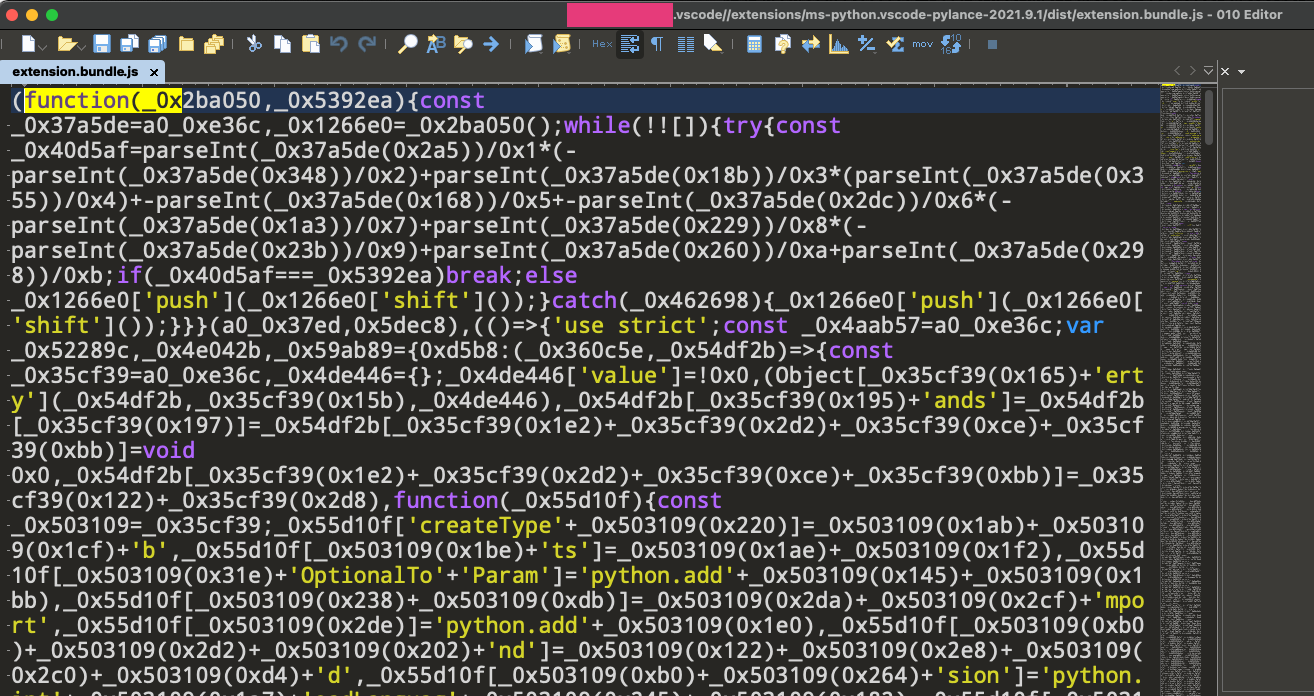Viewport: 1314px width, 696px height.
Task: Copy selection using the Copy icon
Action: tap(283, 44)
